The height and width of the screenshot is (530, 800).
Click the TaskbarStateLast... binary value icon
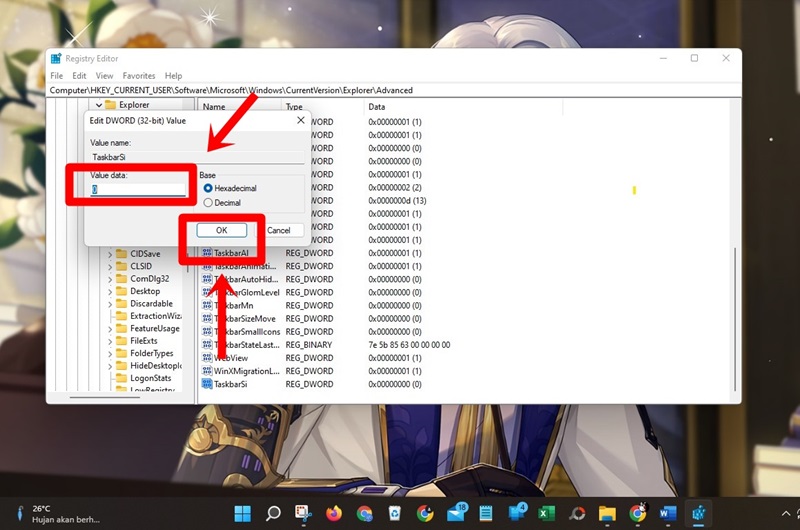[x=207, y=344]
